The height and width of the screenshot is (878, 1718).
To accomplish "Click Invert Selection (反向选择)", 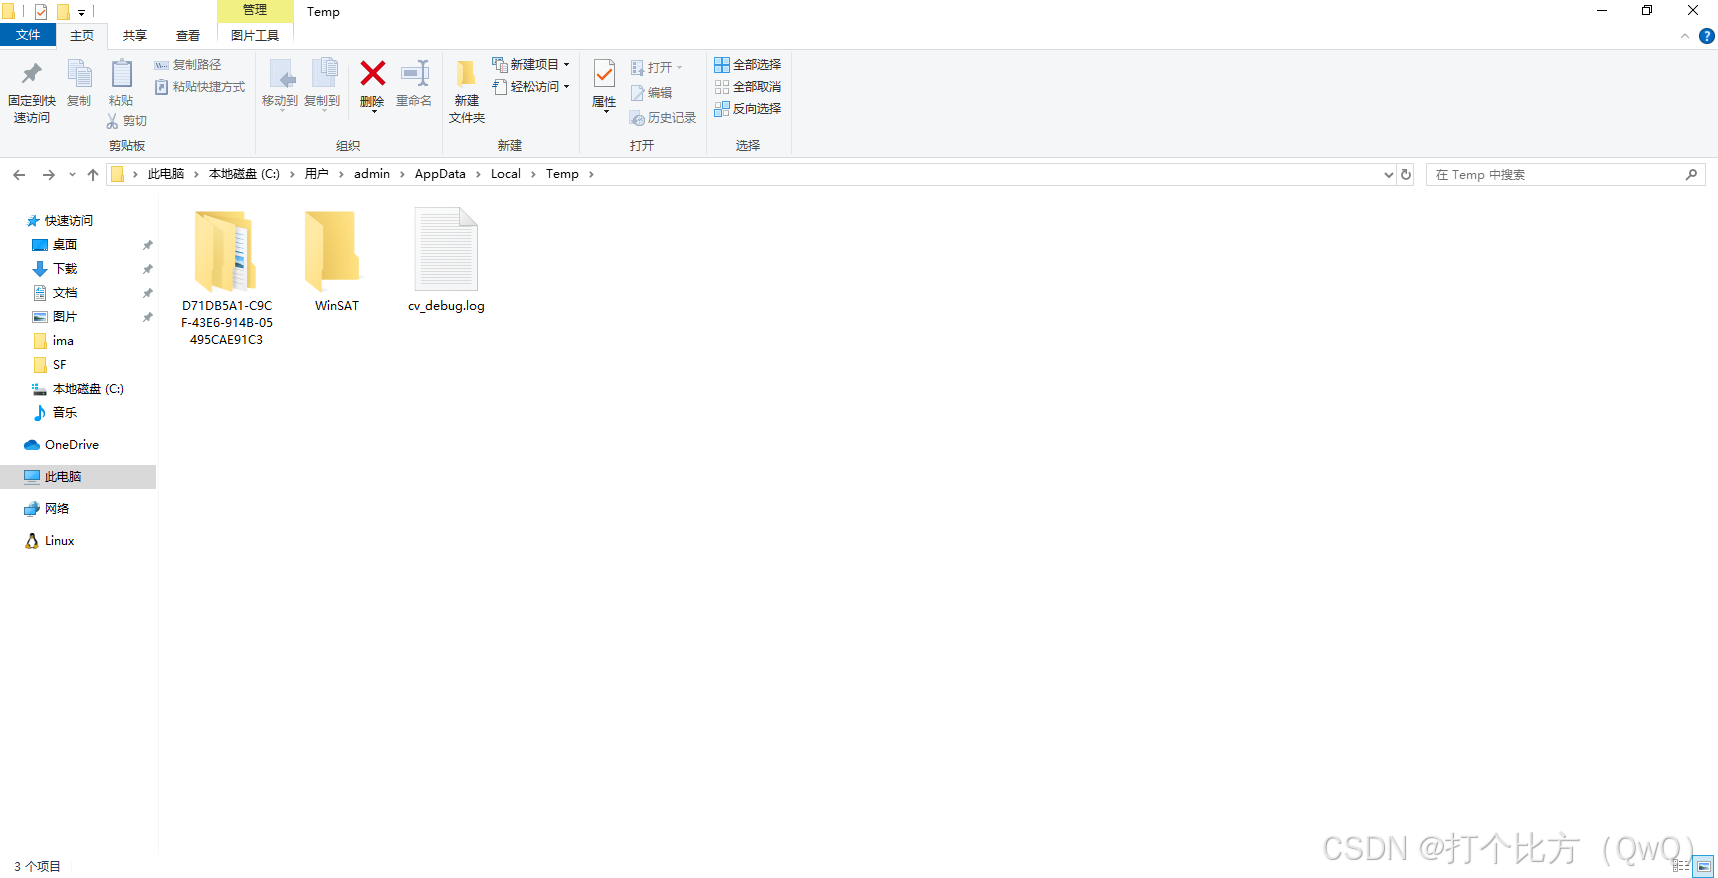I will pos(747,109).
